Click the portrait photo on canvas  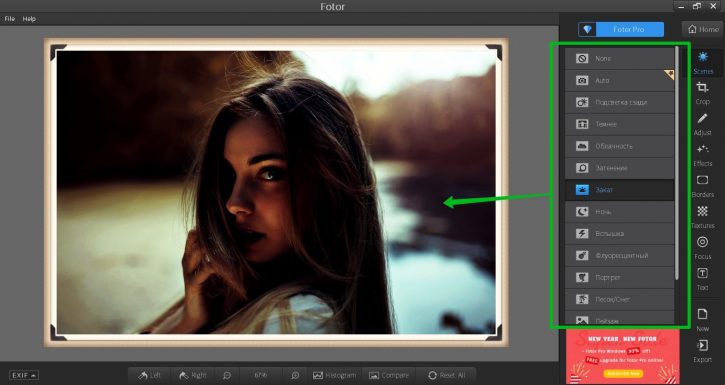pos(276,192)
